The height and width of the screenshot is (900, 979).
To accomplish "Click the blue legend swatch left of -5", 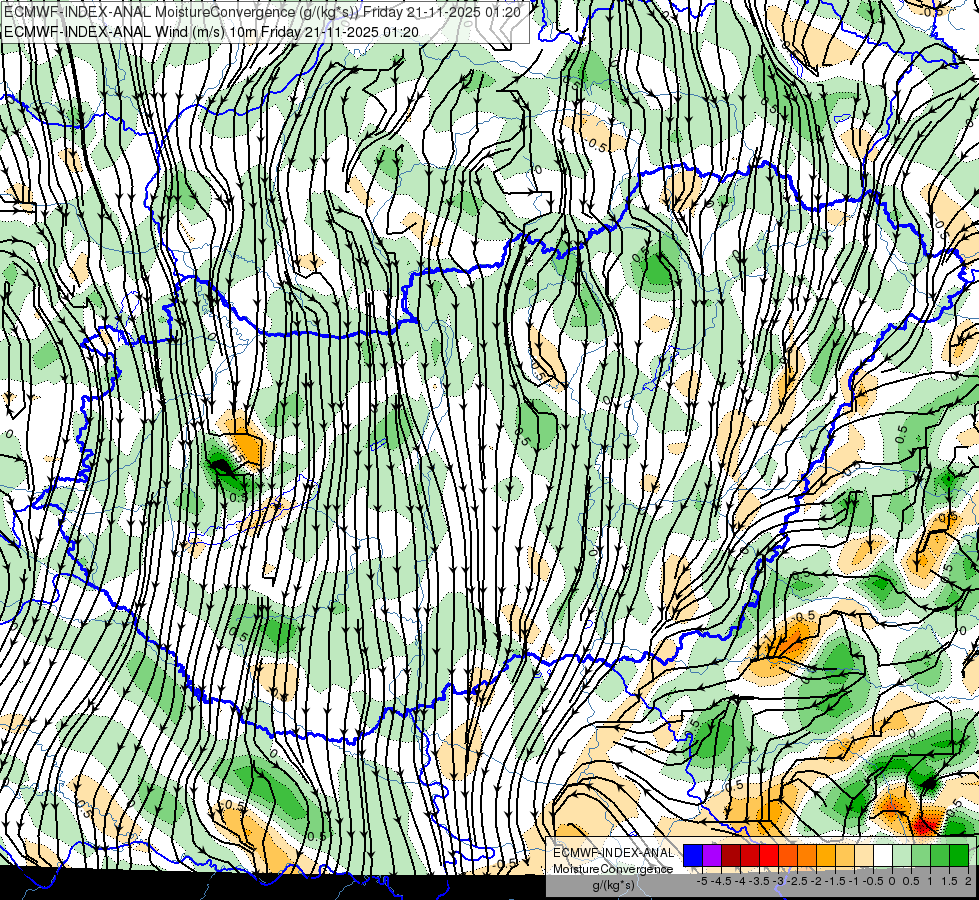I will pyautogui.click(x=693, y=855).
